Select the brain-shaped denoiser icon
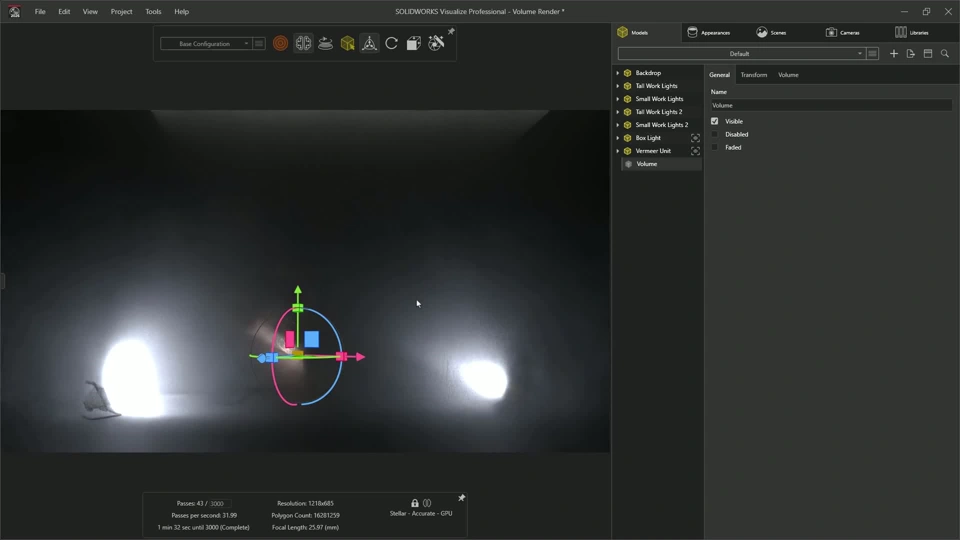 (x=303, y=43)
